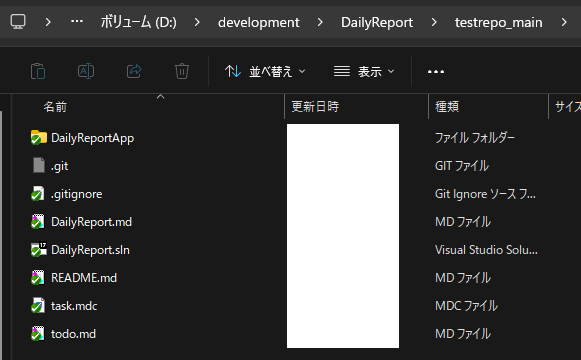Screen dimensions: 581x360
Task: Click the ファイル フォルダー type cell
Action: [475, 138]
